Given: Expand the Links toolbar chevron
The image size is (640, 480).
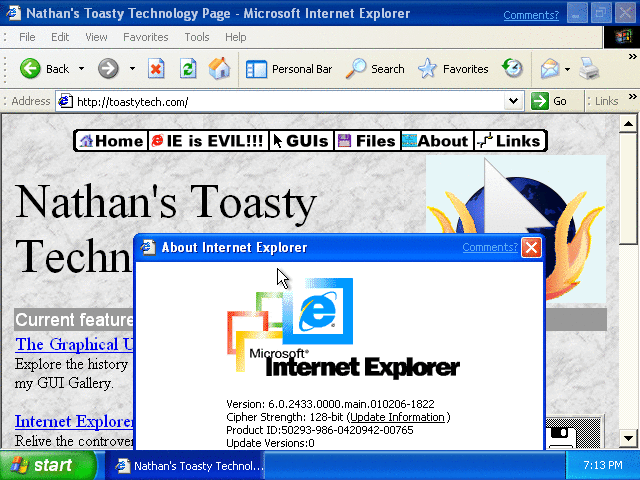Looking at the screenshot, I should point(633,97).
